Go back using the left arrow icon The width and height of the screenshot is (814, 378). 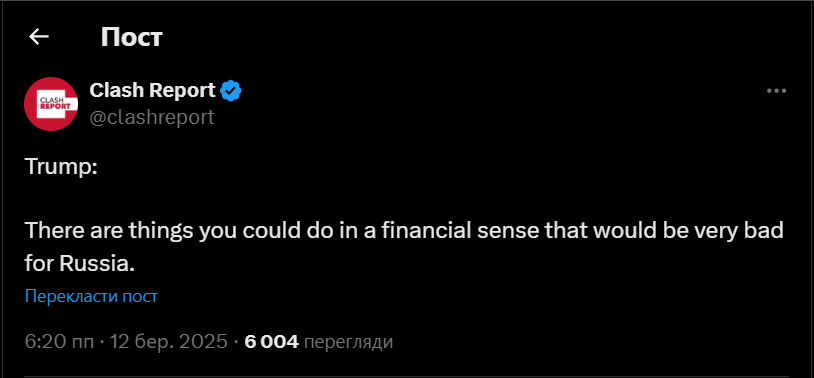coord(38,36)
